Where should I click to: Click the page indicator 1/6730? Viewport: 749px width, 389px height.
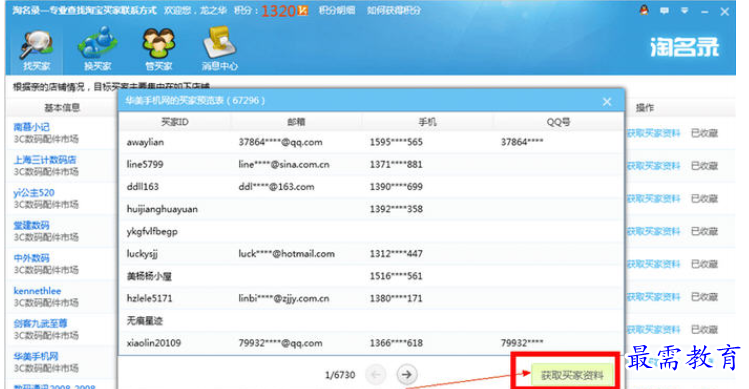[340, 375]
